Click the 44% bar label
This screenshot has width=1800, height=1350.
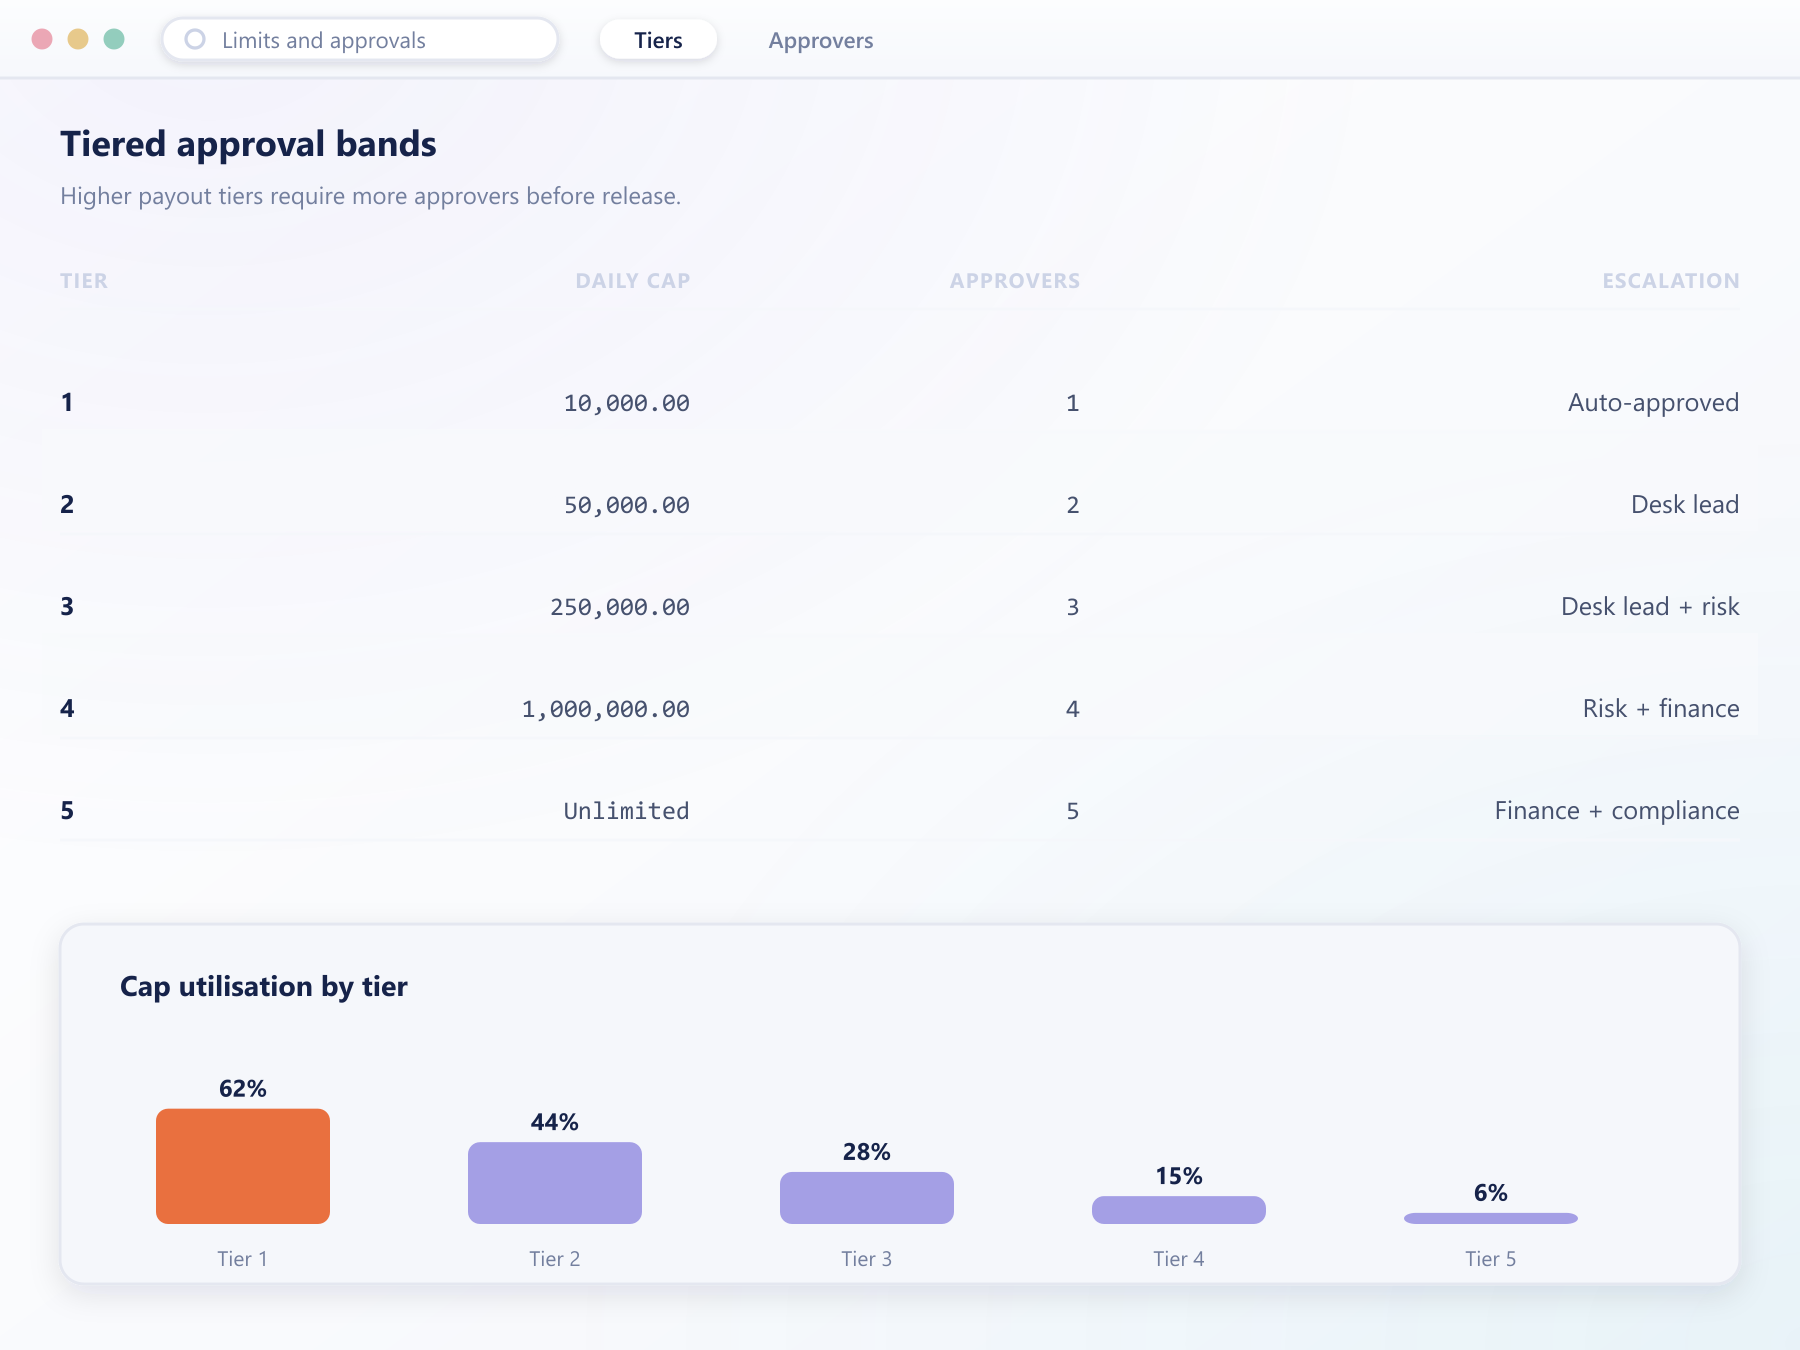(555, 1122)
